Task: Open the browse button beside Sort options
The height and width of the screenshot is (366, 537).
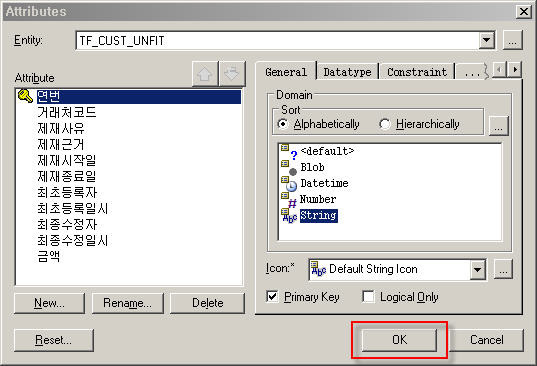Action: pyautogui.click(x=499, y=126)
